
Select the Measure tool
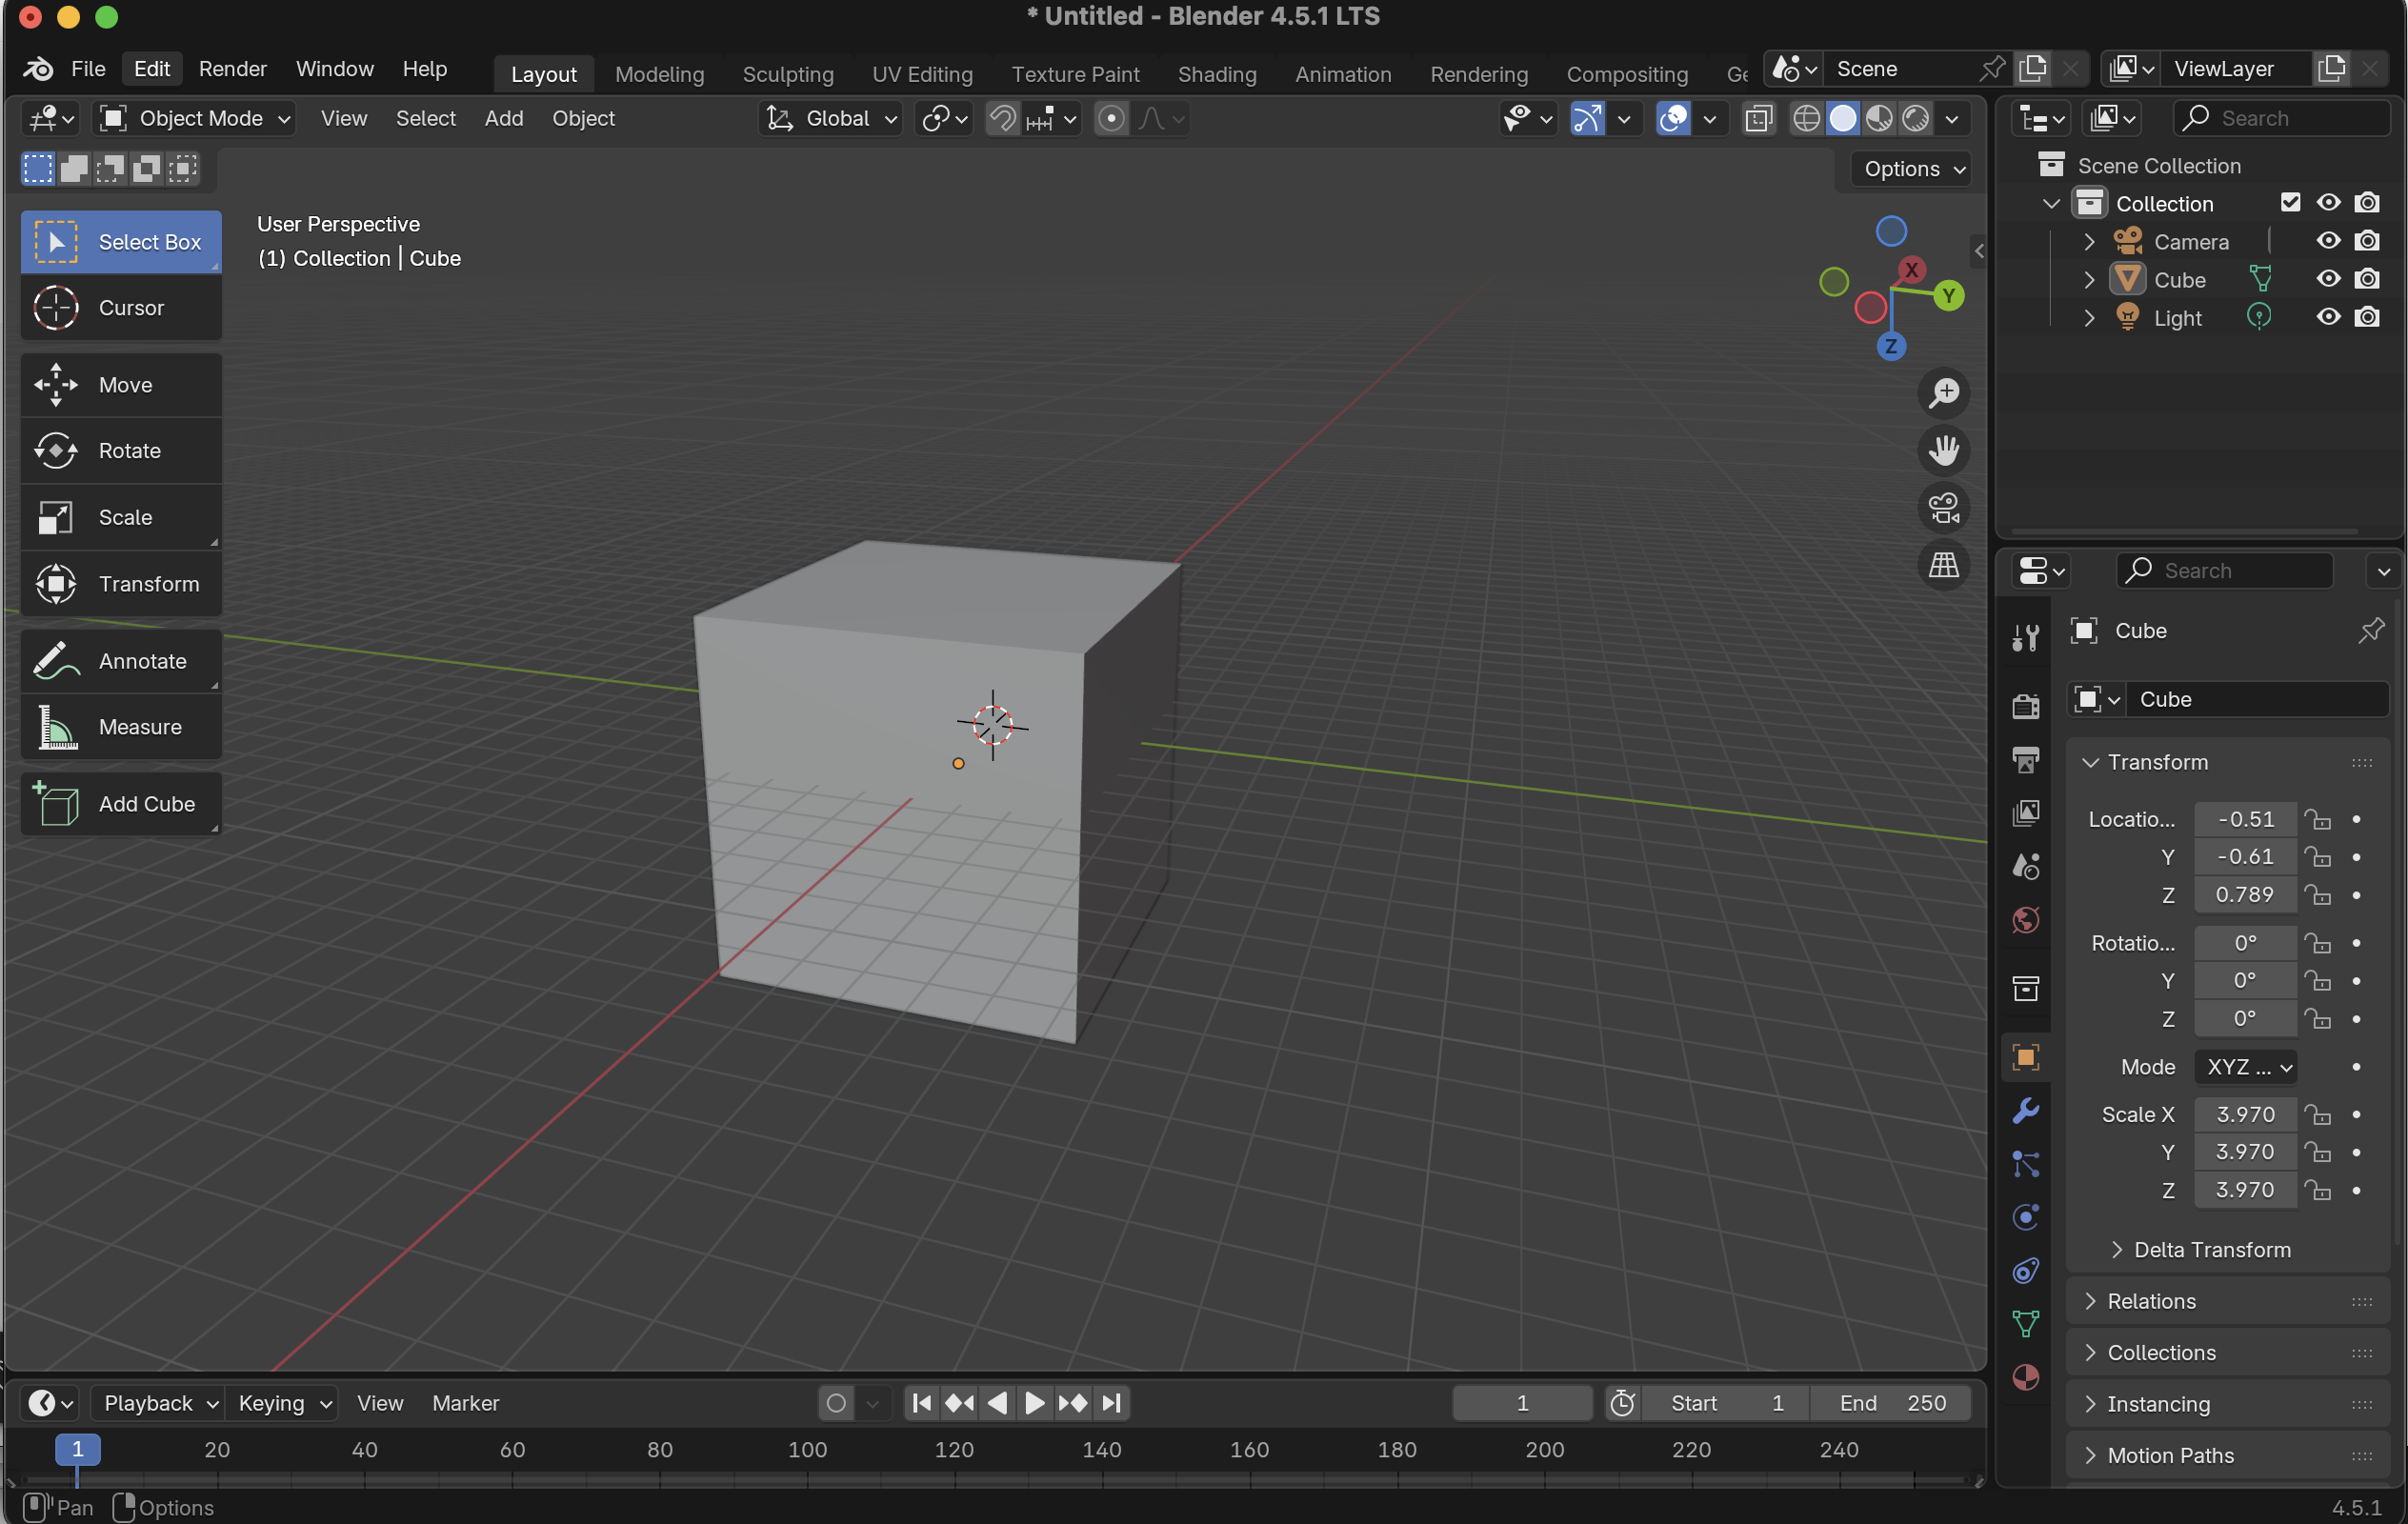coord(120,727)
